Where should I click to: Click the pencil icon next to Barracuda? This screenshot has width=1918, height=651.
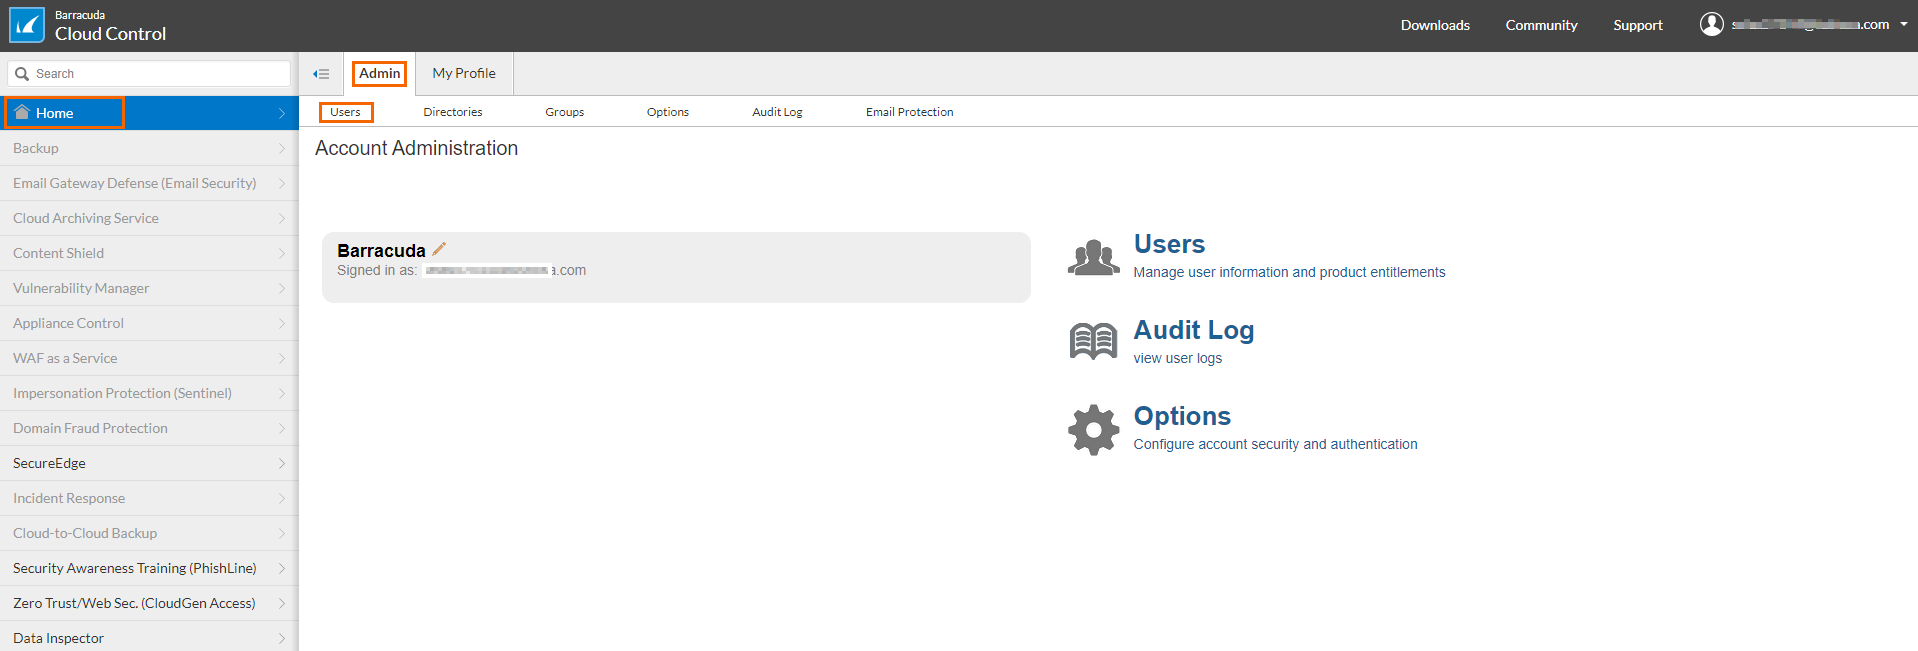pos(439,249)
